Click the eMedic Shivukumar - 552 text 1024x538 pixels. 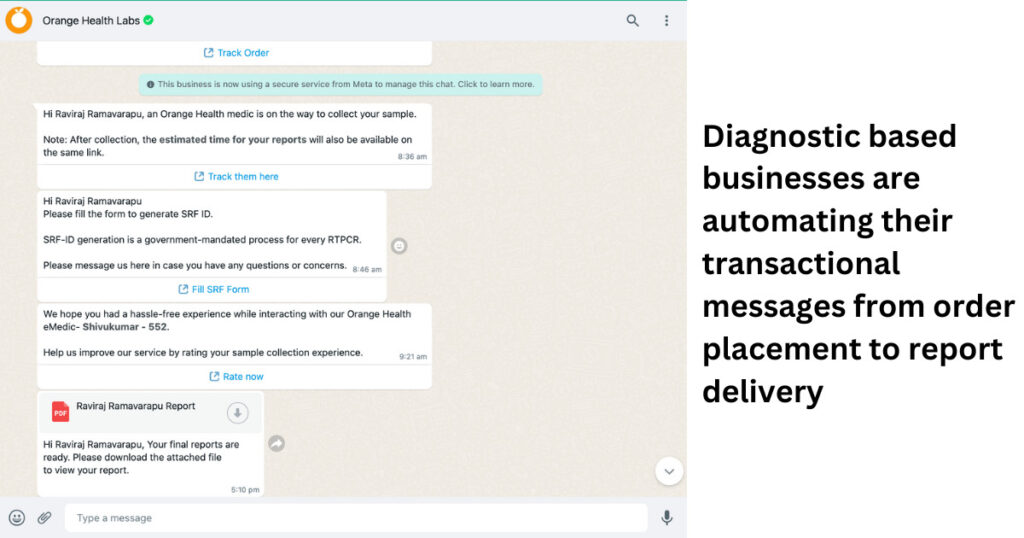106,327
